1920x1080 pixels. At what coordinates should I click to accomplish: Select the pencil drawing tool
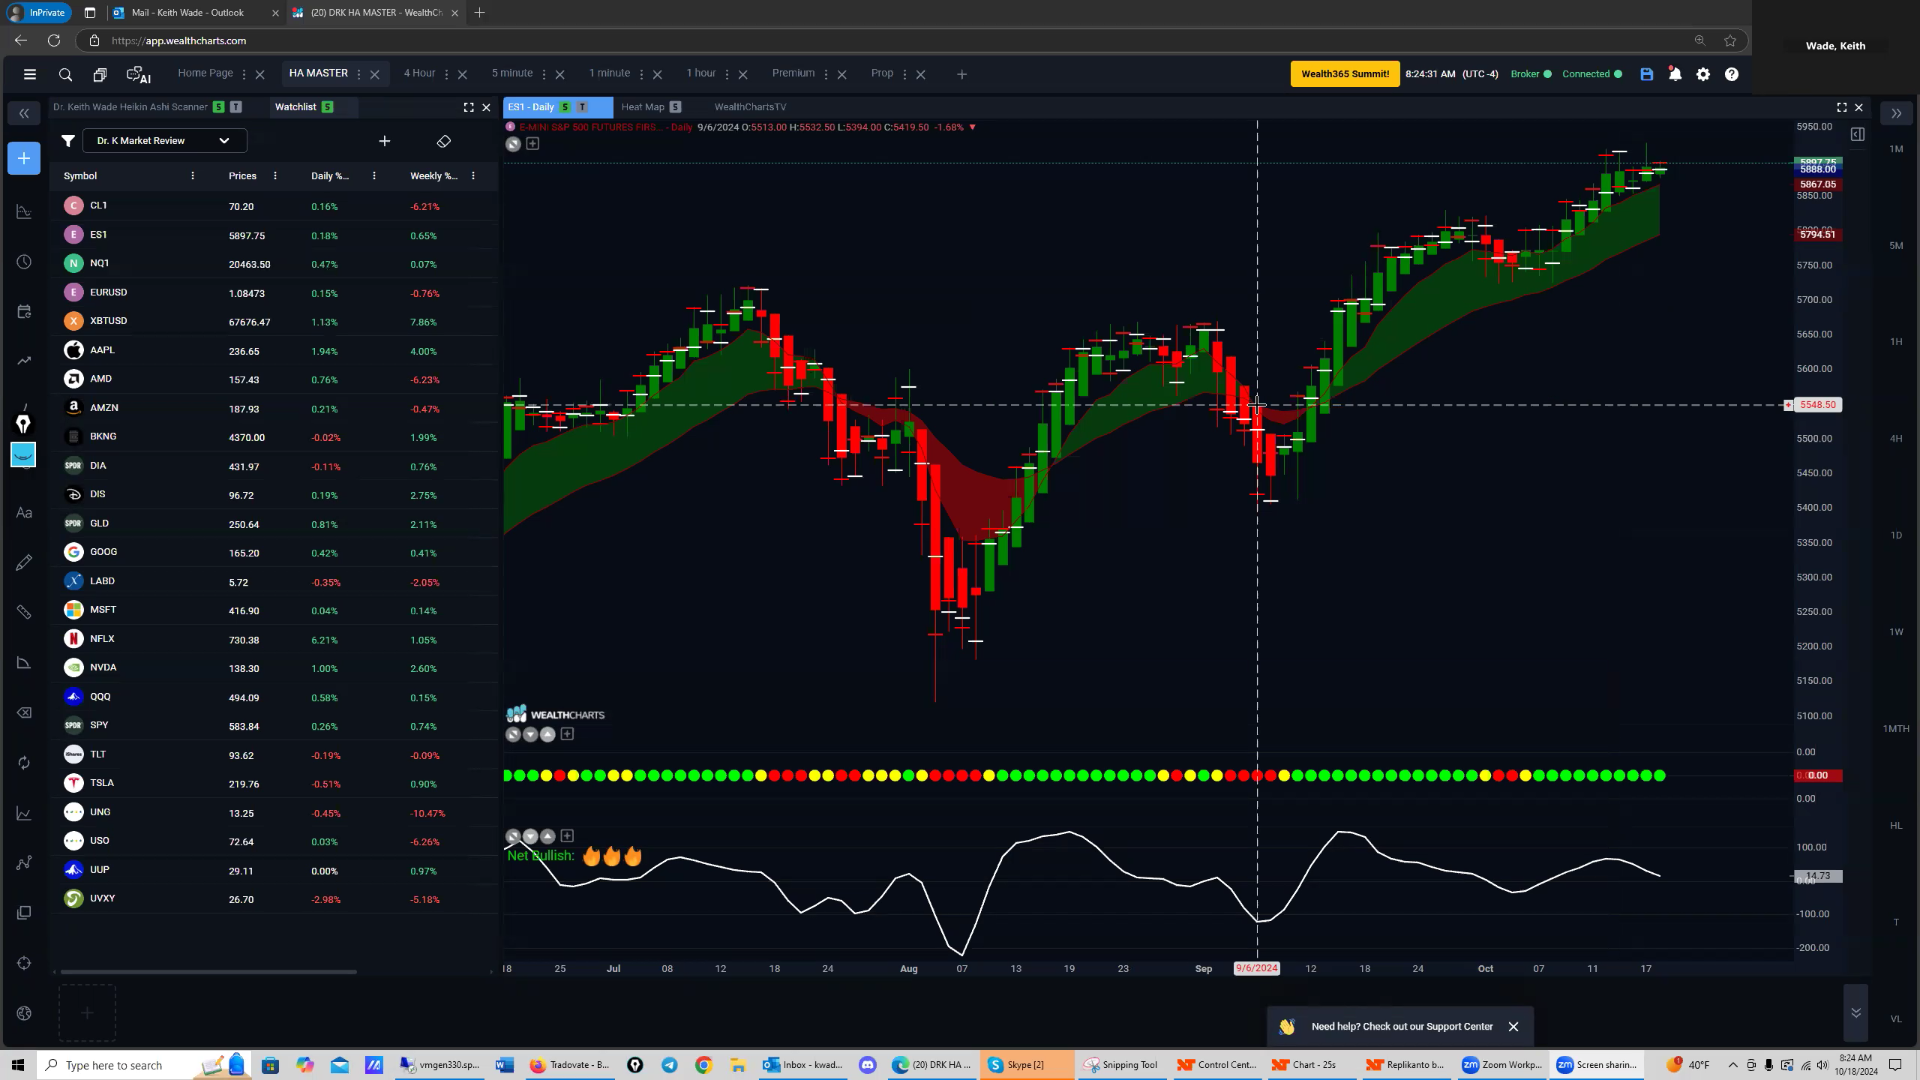pos(24,563)
